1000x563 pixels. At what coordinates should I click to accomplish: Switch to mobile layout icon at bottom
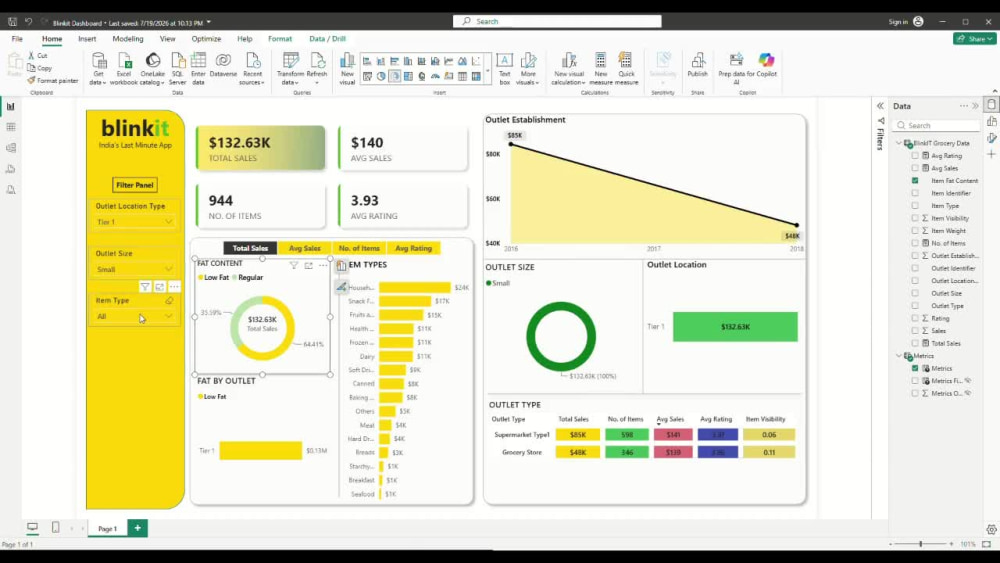click(x=55, y=527)
